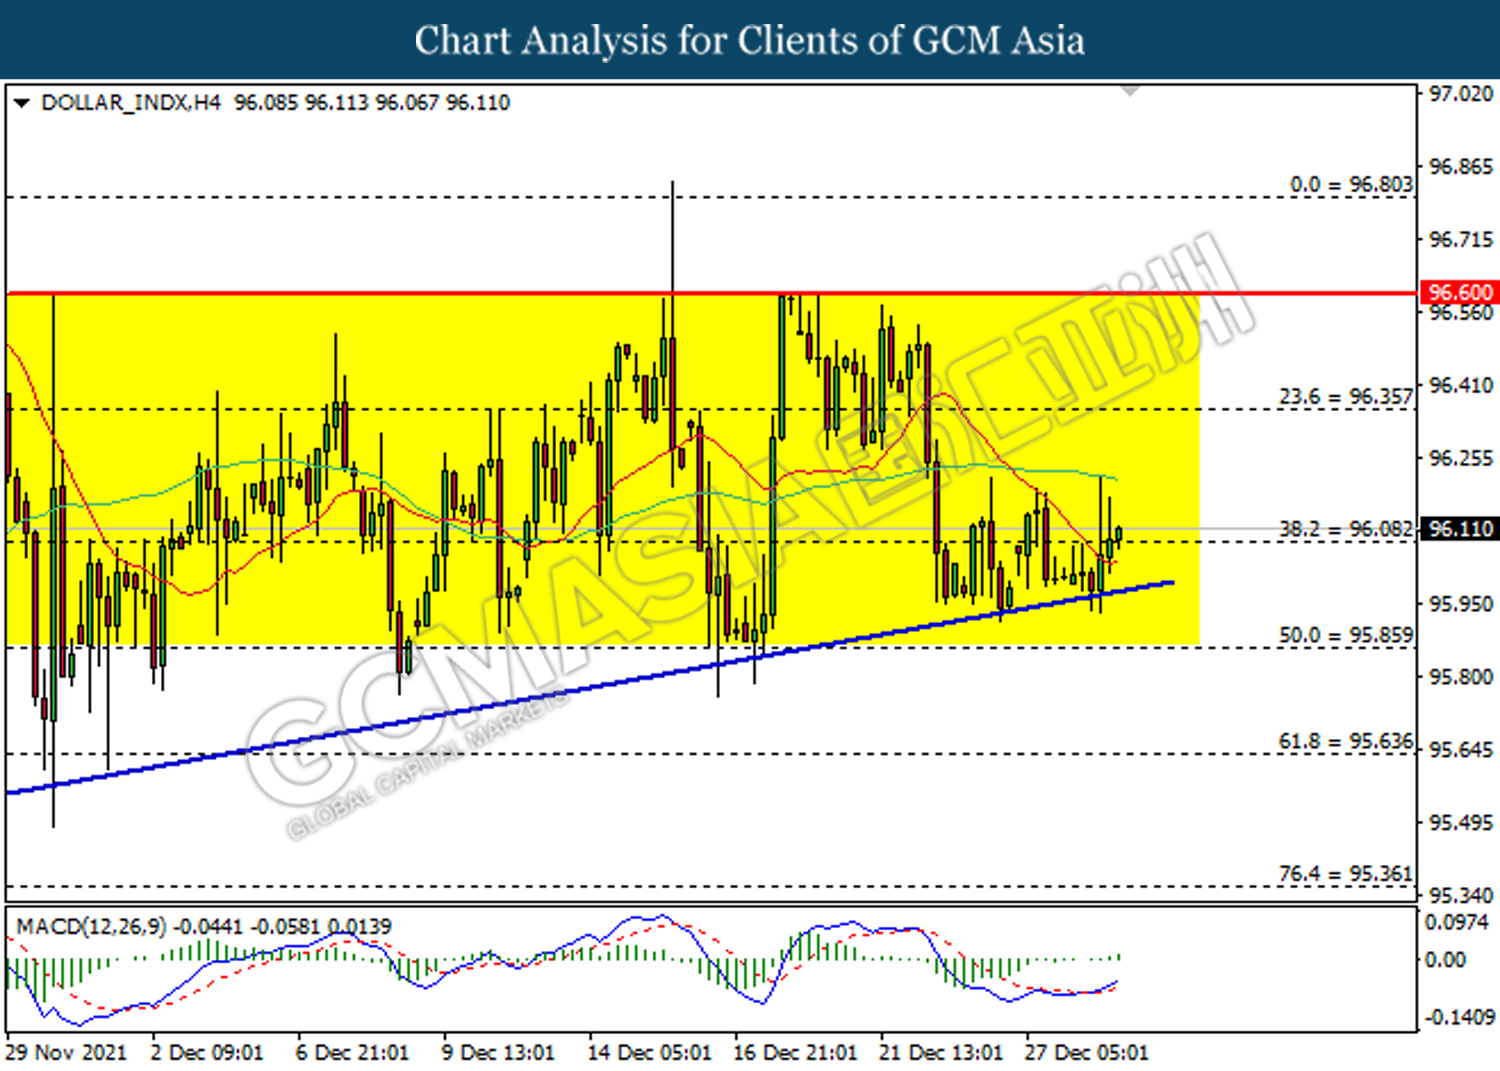This screenshot has width=1500, height=1071.
Task: Click the Fibonacci label 23.6 = 96.357
Action: click(x=1346, y=396)
